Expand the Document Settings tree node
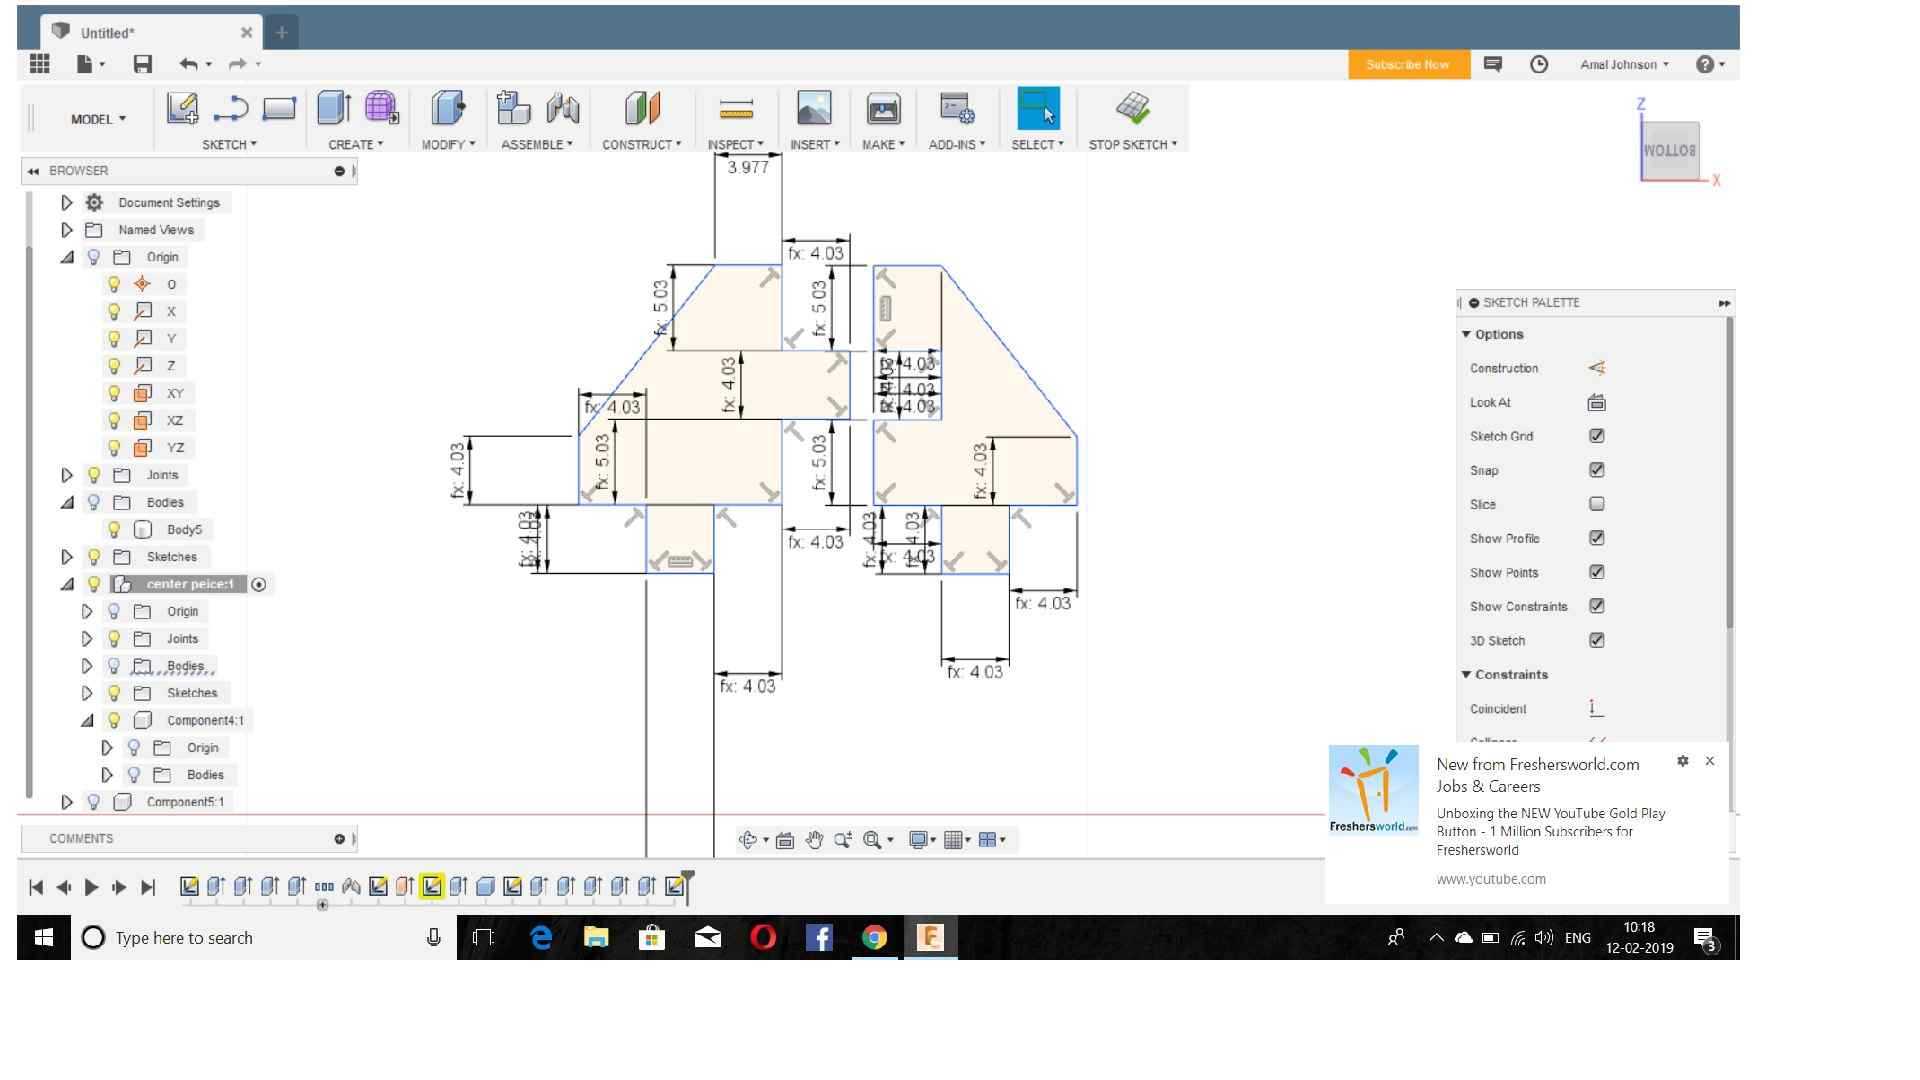 coord(67,202)
